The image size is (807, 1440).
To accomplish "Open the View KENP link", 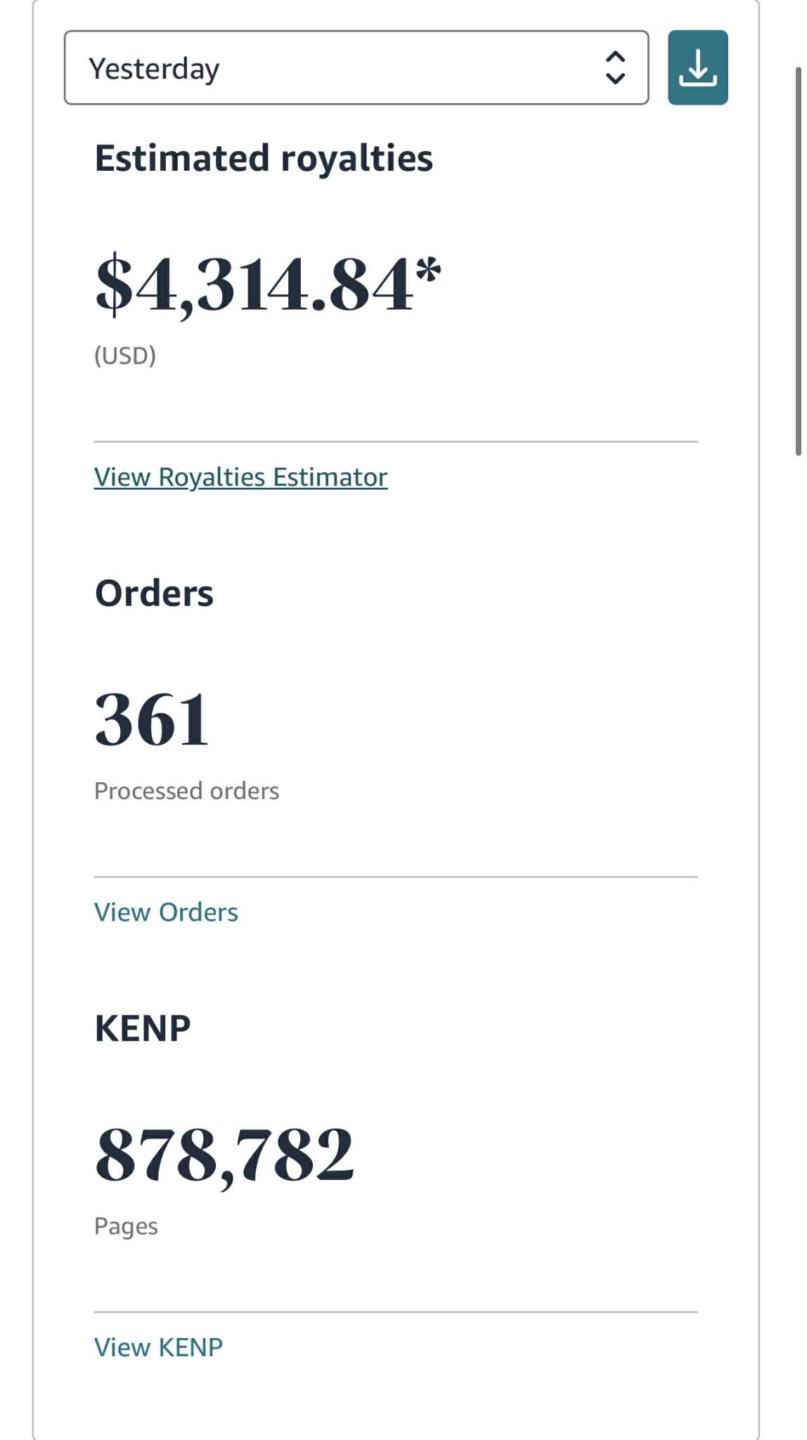I will [158, 1347].
